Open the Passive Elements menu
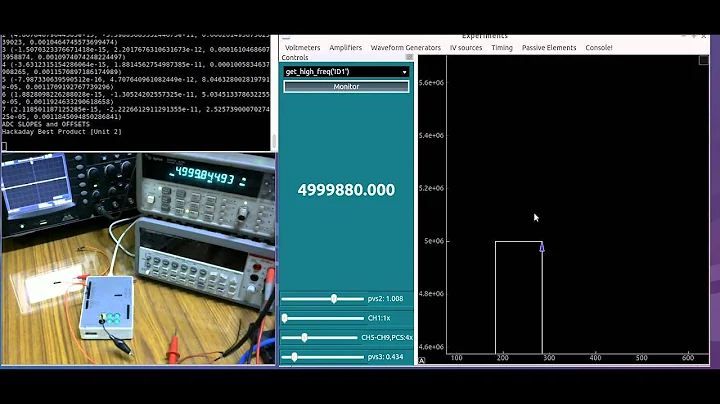720x404 pixels. 549,48
